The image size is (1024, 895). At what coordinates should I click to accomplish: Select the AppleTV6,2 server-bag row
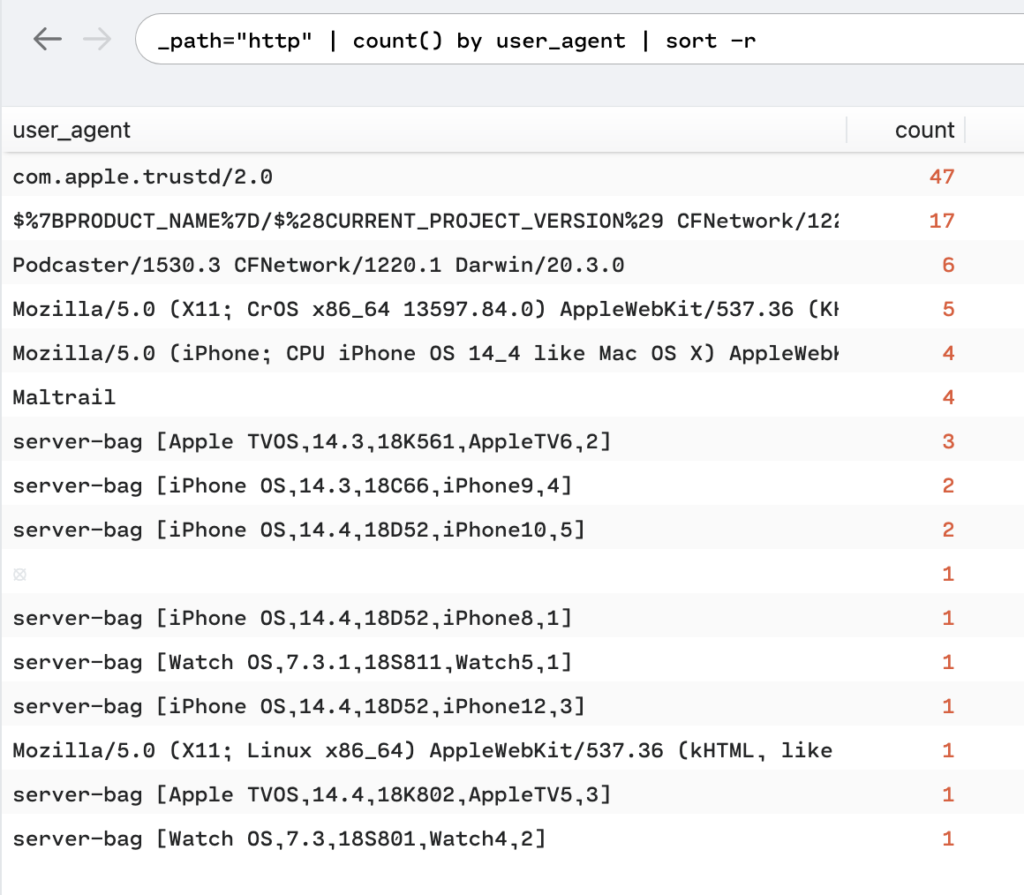[312, 441]
